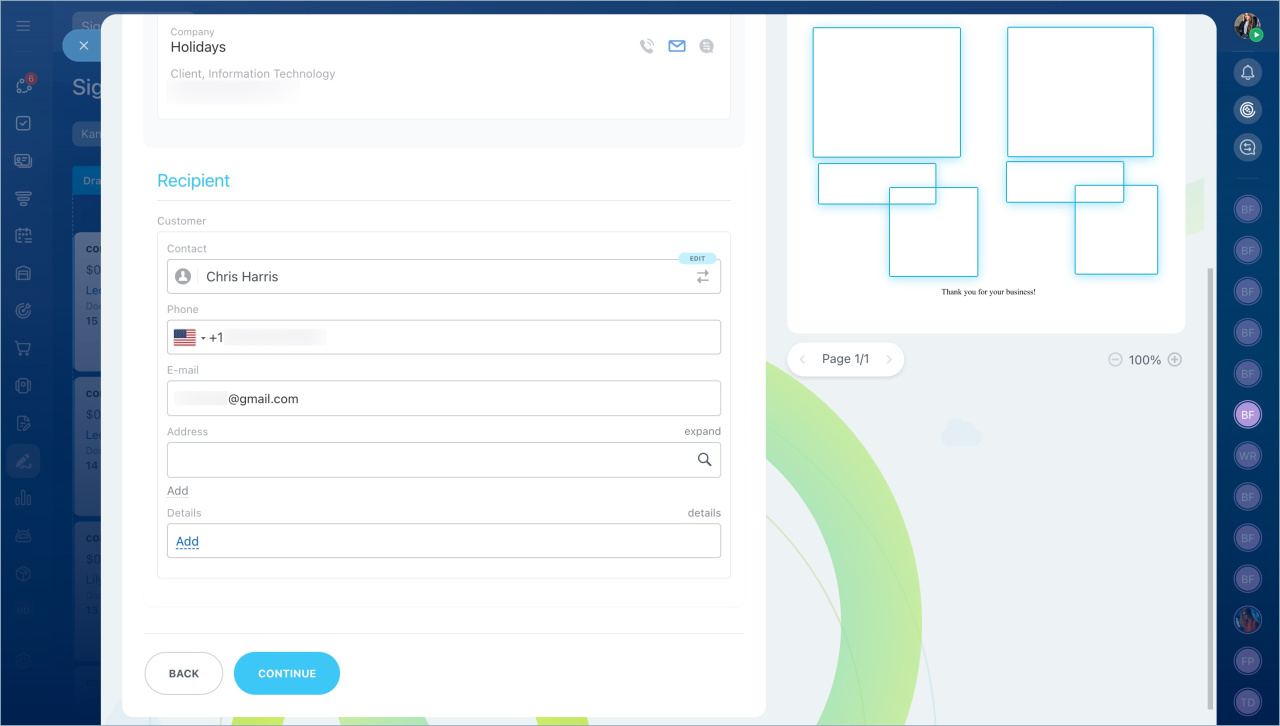
Task: Click the Add link in Details field
Action: (187, 542)
